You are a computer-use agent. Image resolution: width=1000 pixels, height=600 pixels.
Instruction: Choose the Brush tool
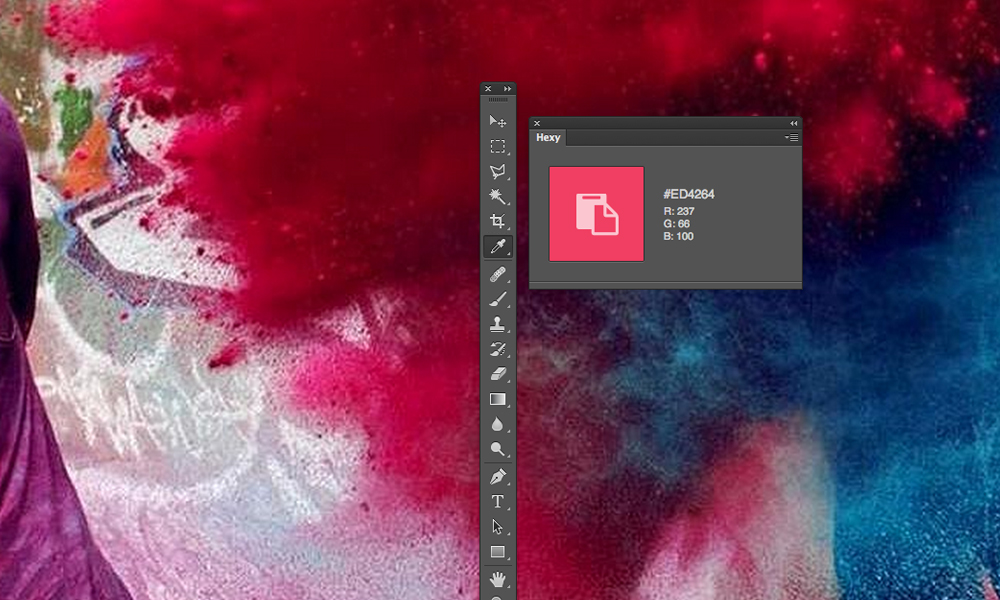pos(497,299)
